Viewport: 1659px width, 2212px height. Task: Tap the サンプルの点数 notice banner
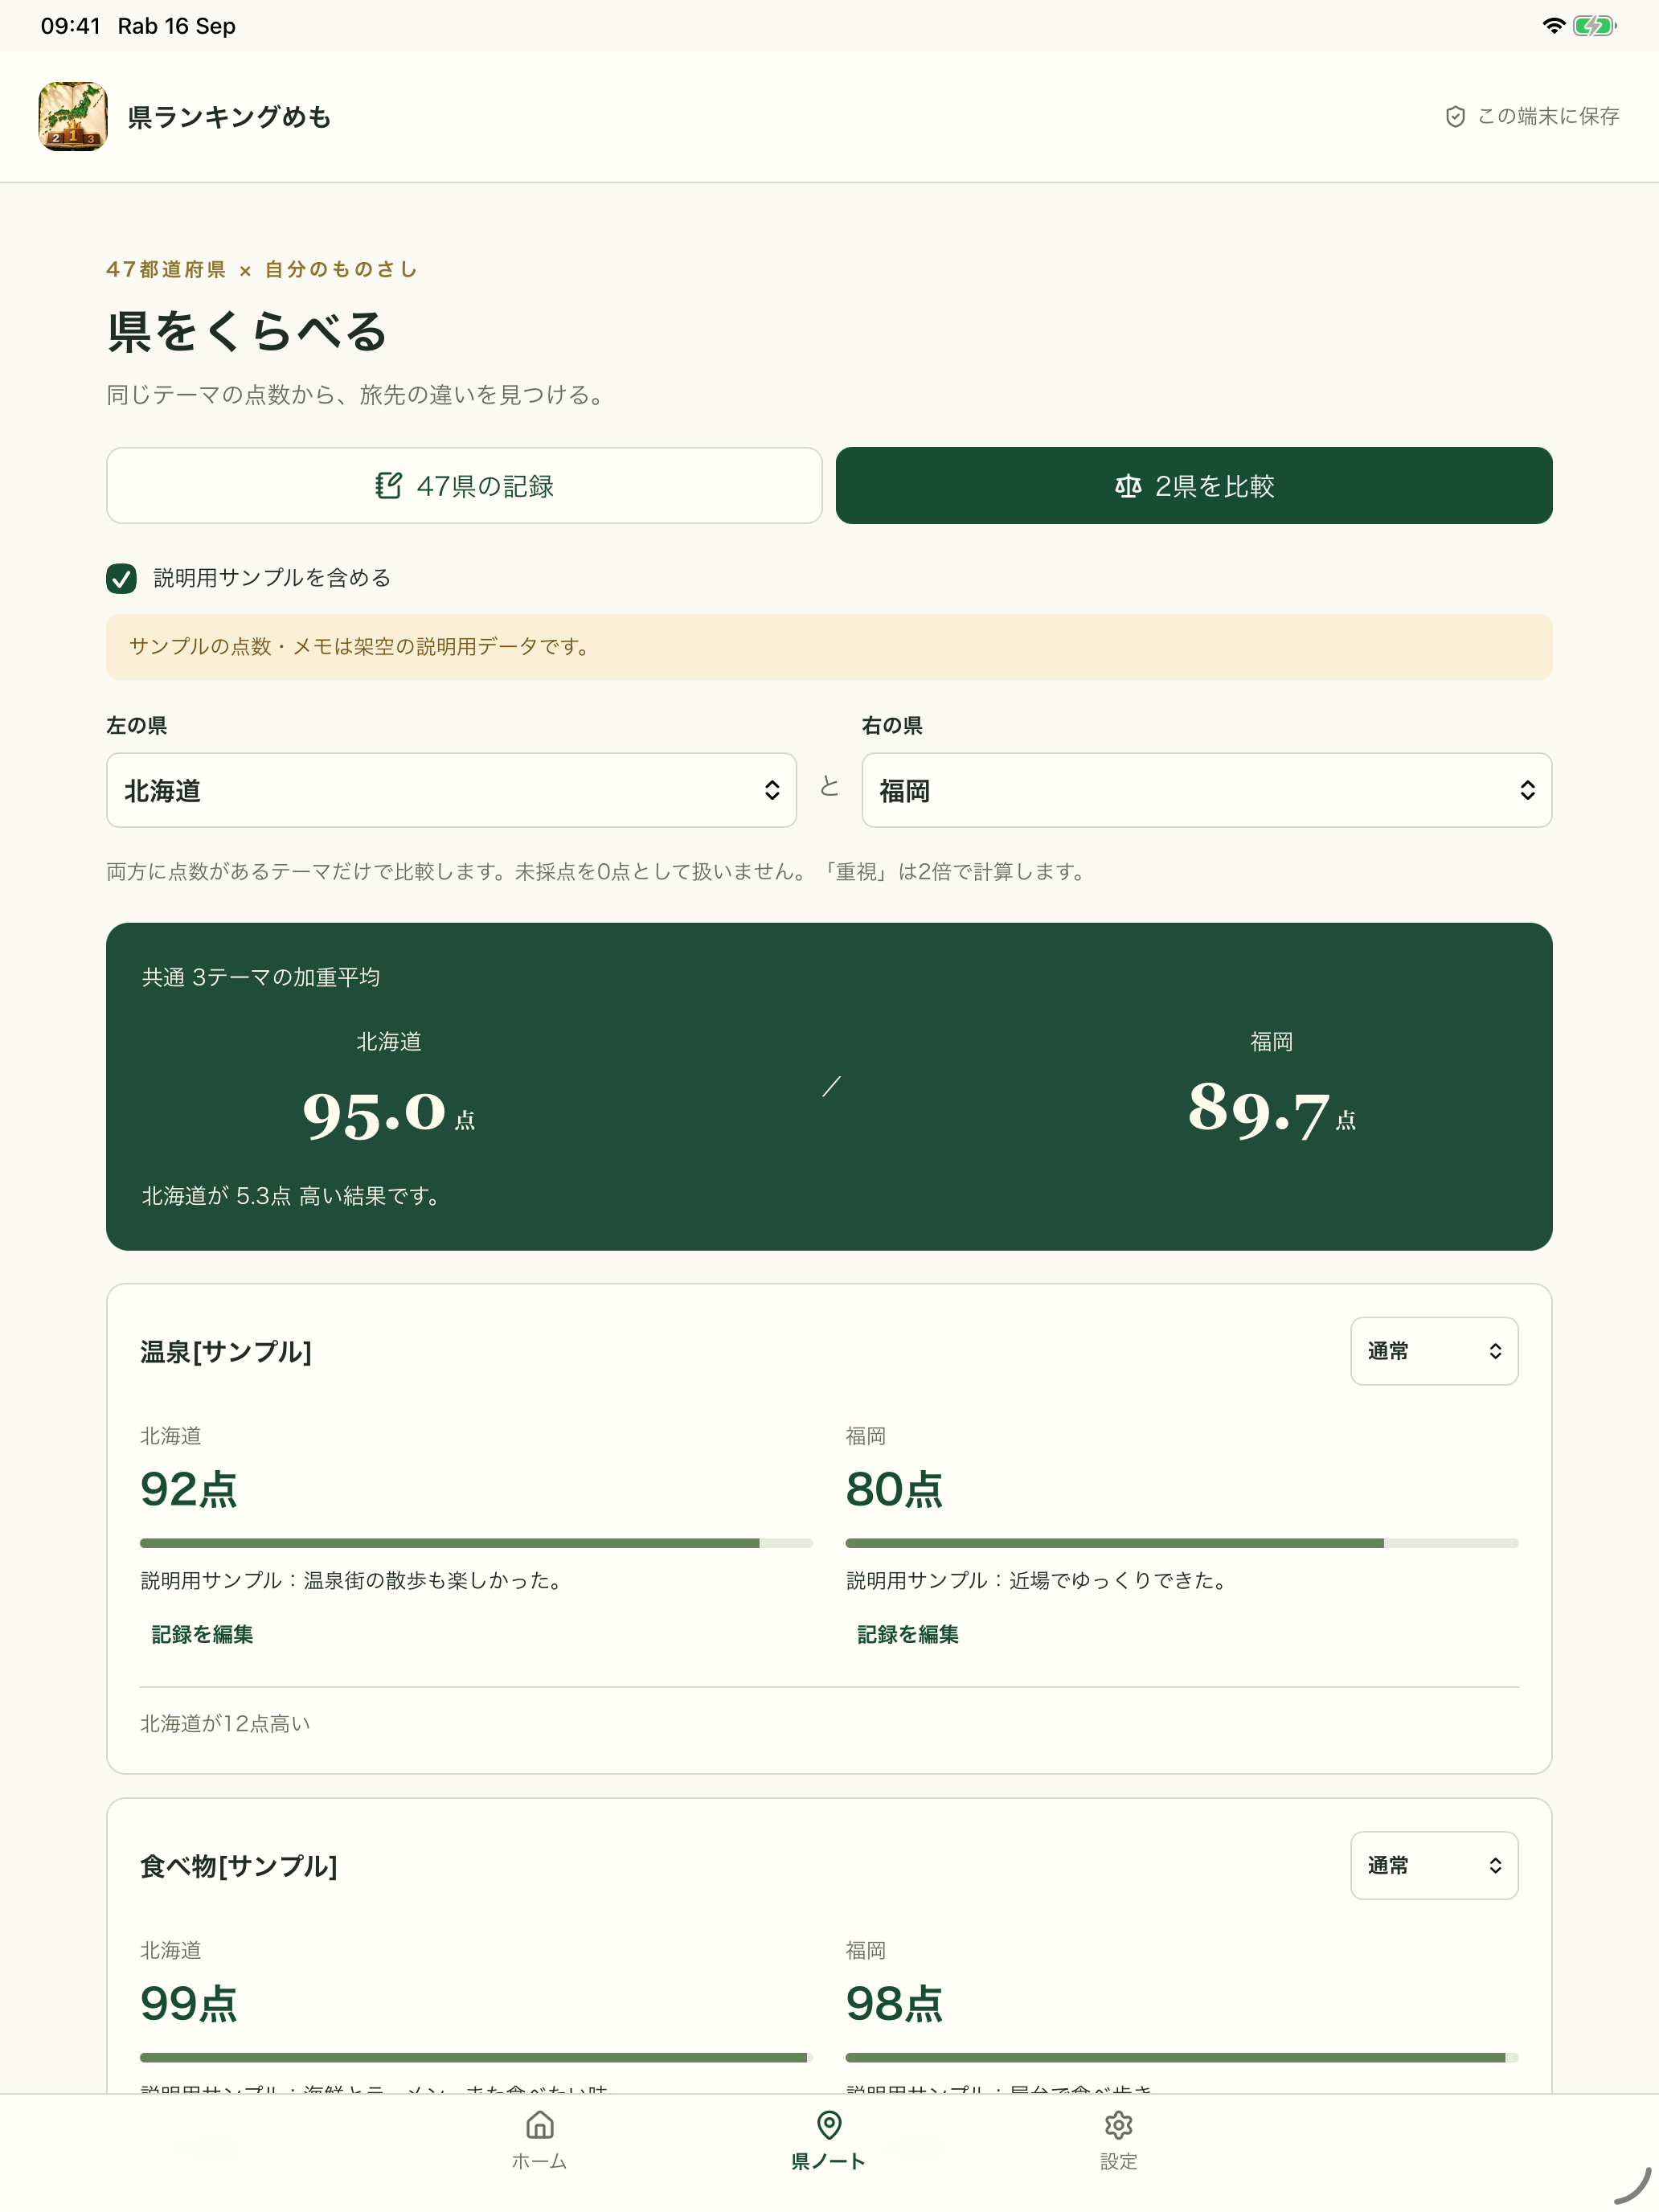click(x=829, y=647)
